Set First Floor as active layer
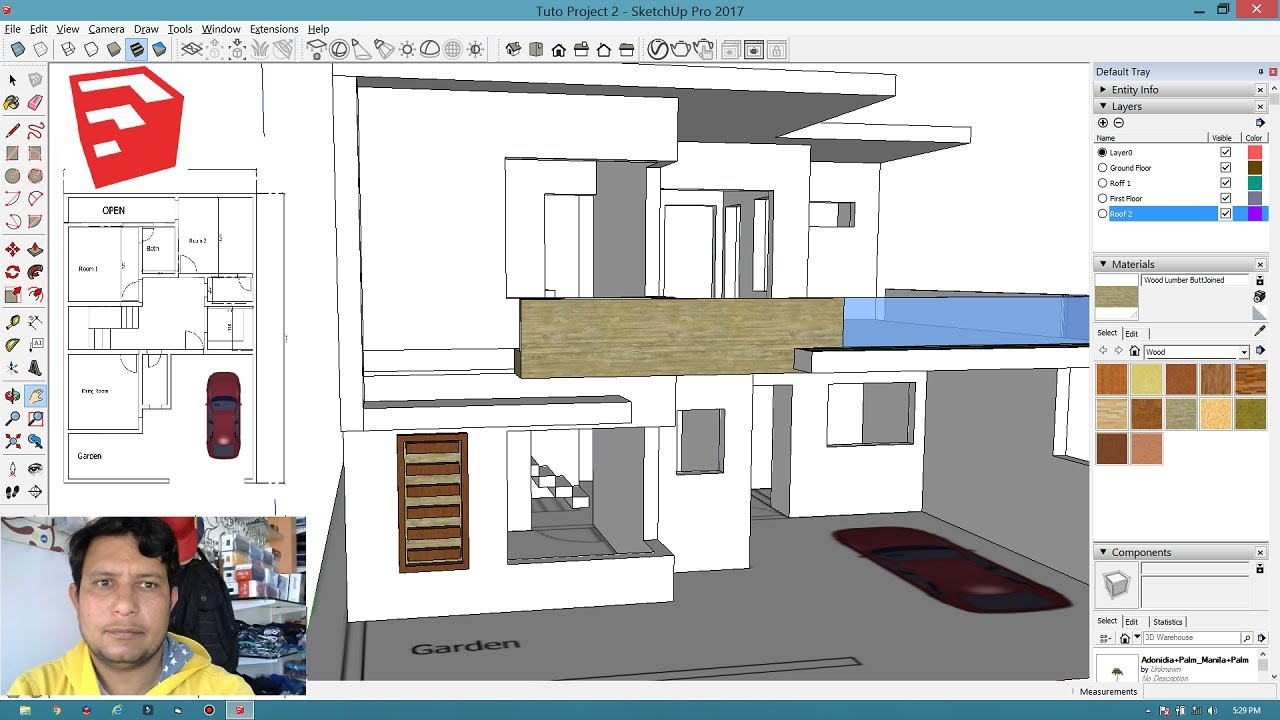 1102,198
